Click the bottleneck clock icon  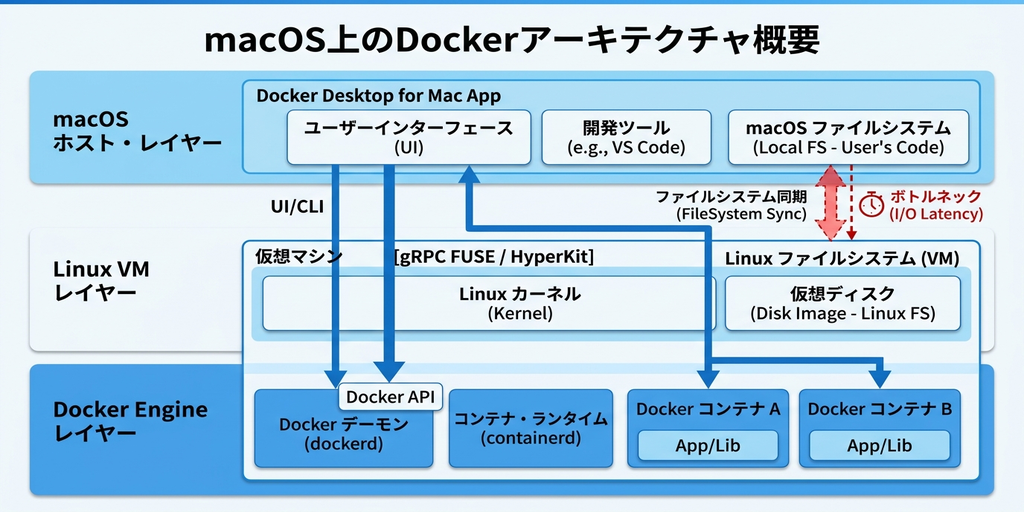872,204
